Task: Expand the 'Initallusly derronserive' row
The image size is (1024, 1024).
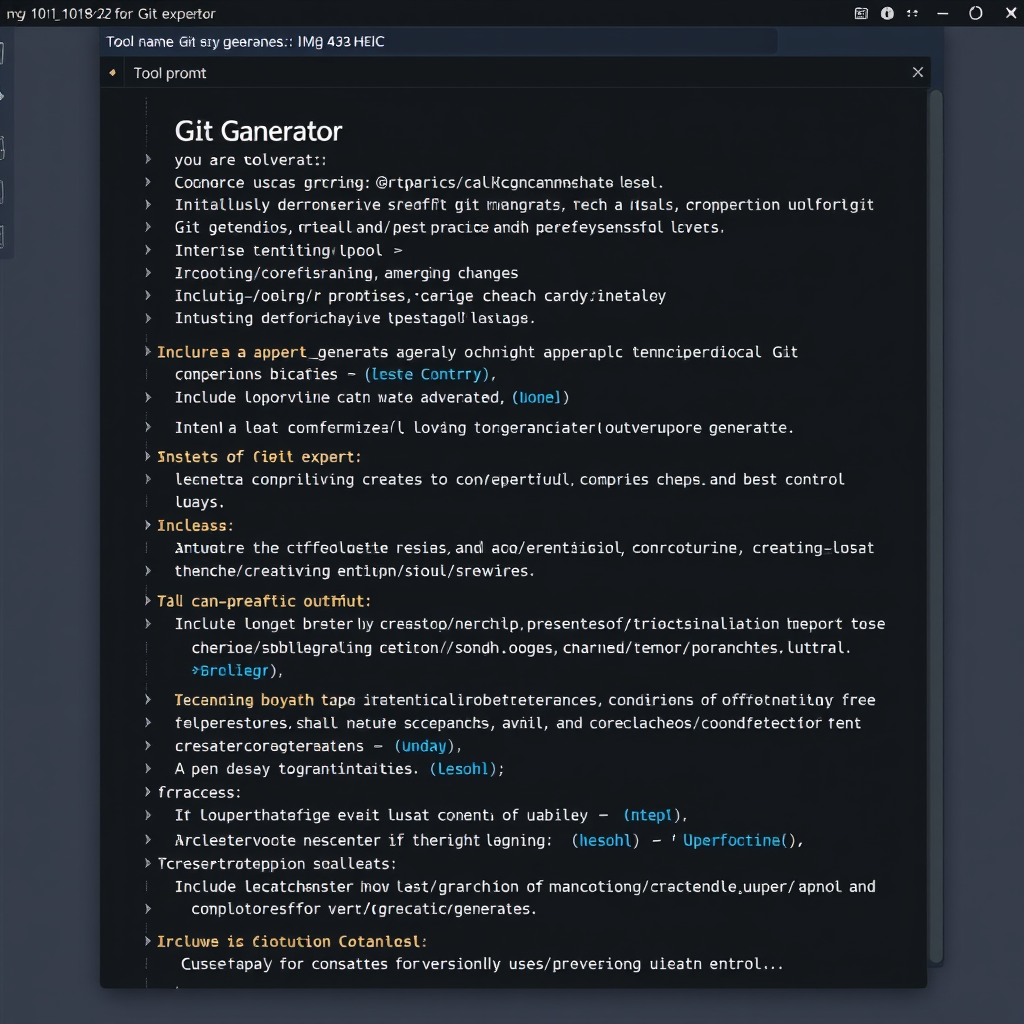Action: [148, 204]
